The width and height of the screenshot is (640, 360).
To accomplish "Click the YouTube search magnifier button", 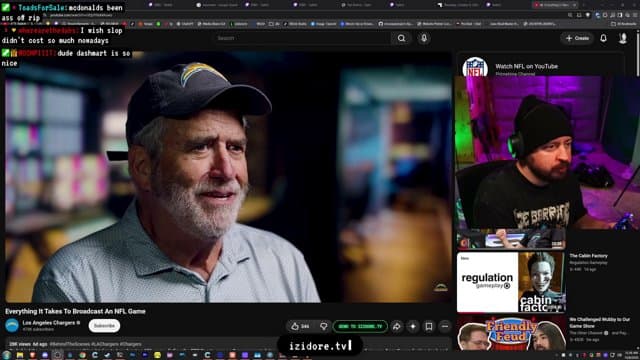I will [x=402, y=38].
